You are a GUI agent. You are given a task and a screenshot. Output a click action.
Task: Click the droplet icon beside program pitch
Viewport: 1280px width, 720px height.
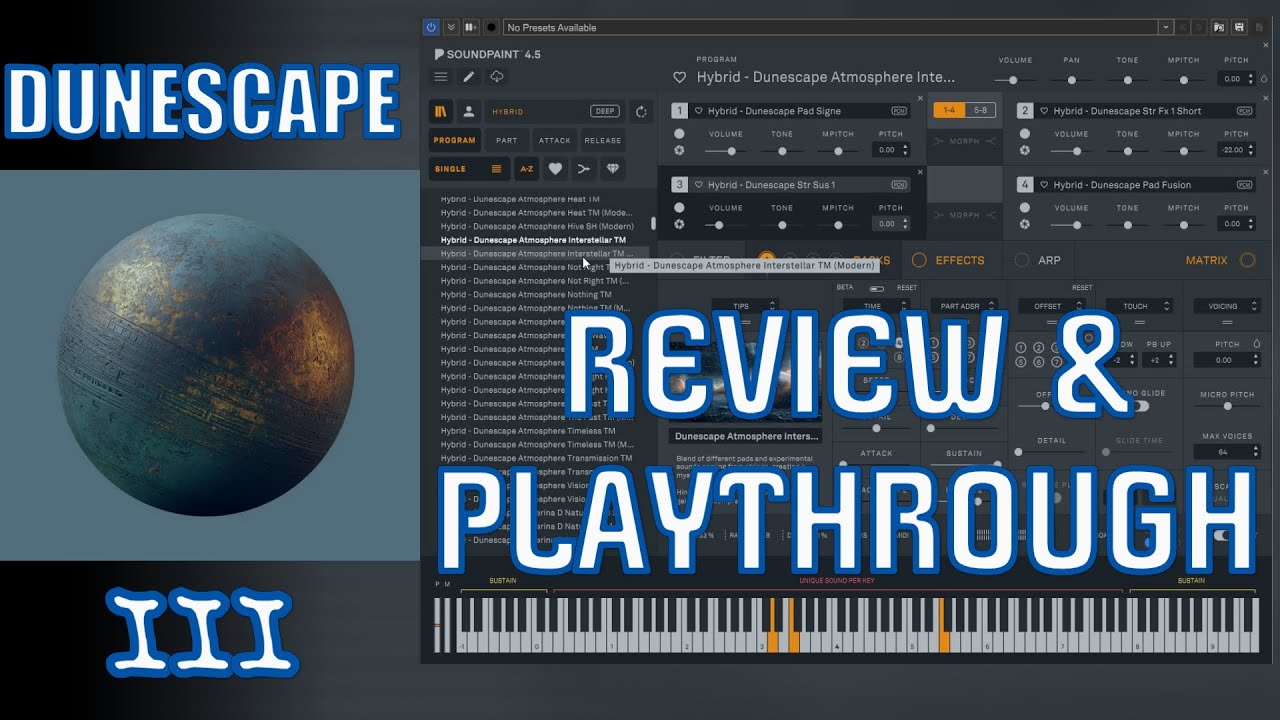click(x=1264, y=78)
